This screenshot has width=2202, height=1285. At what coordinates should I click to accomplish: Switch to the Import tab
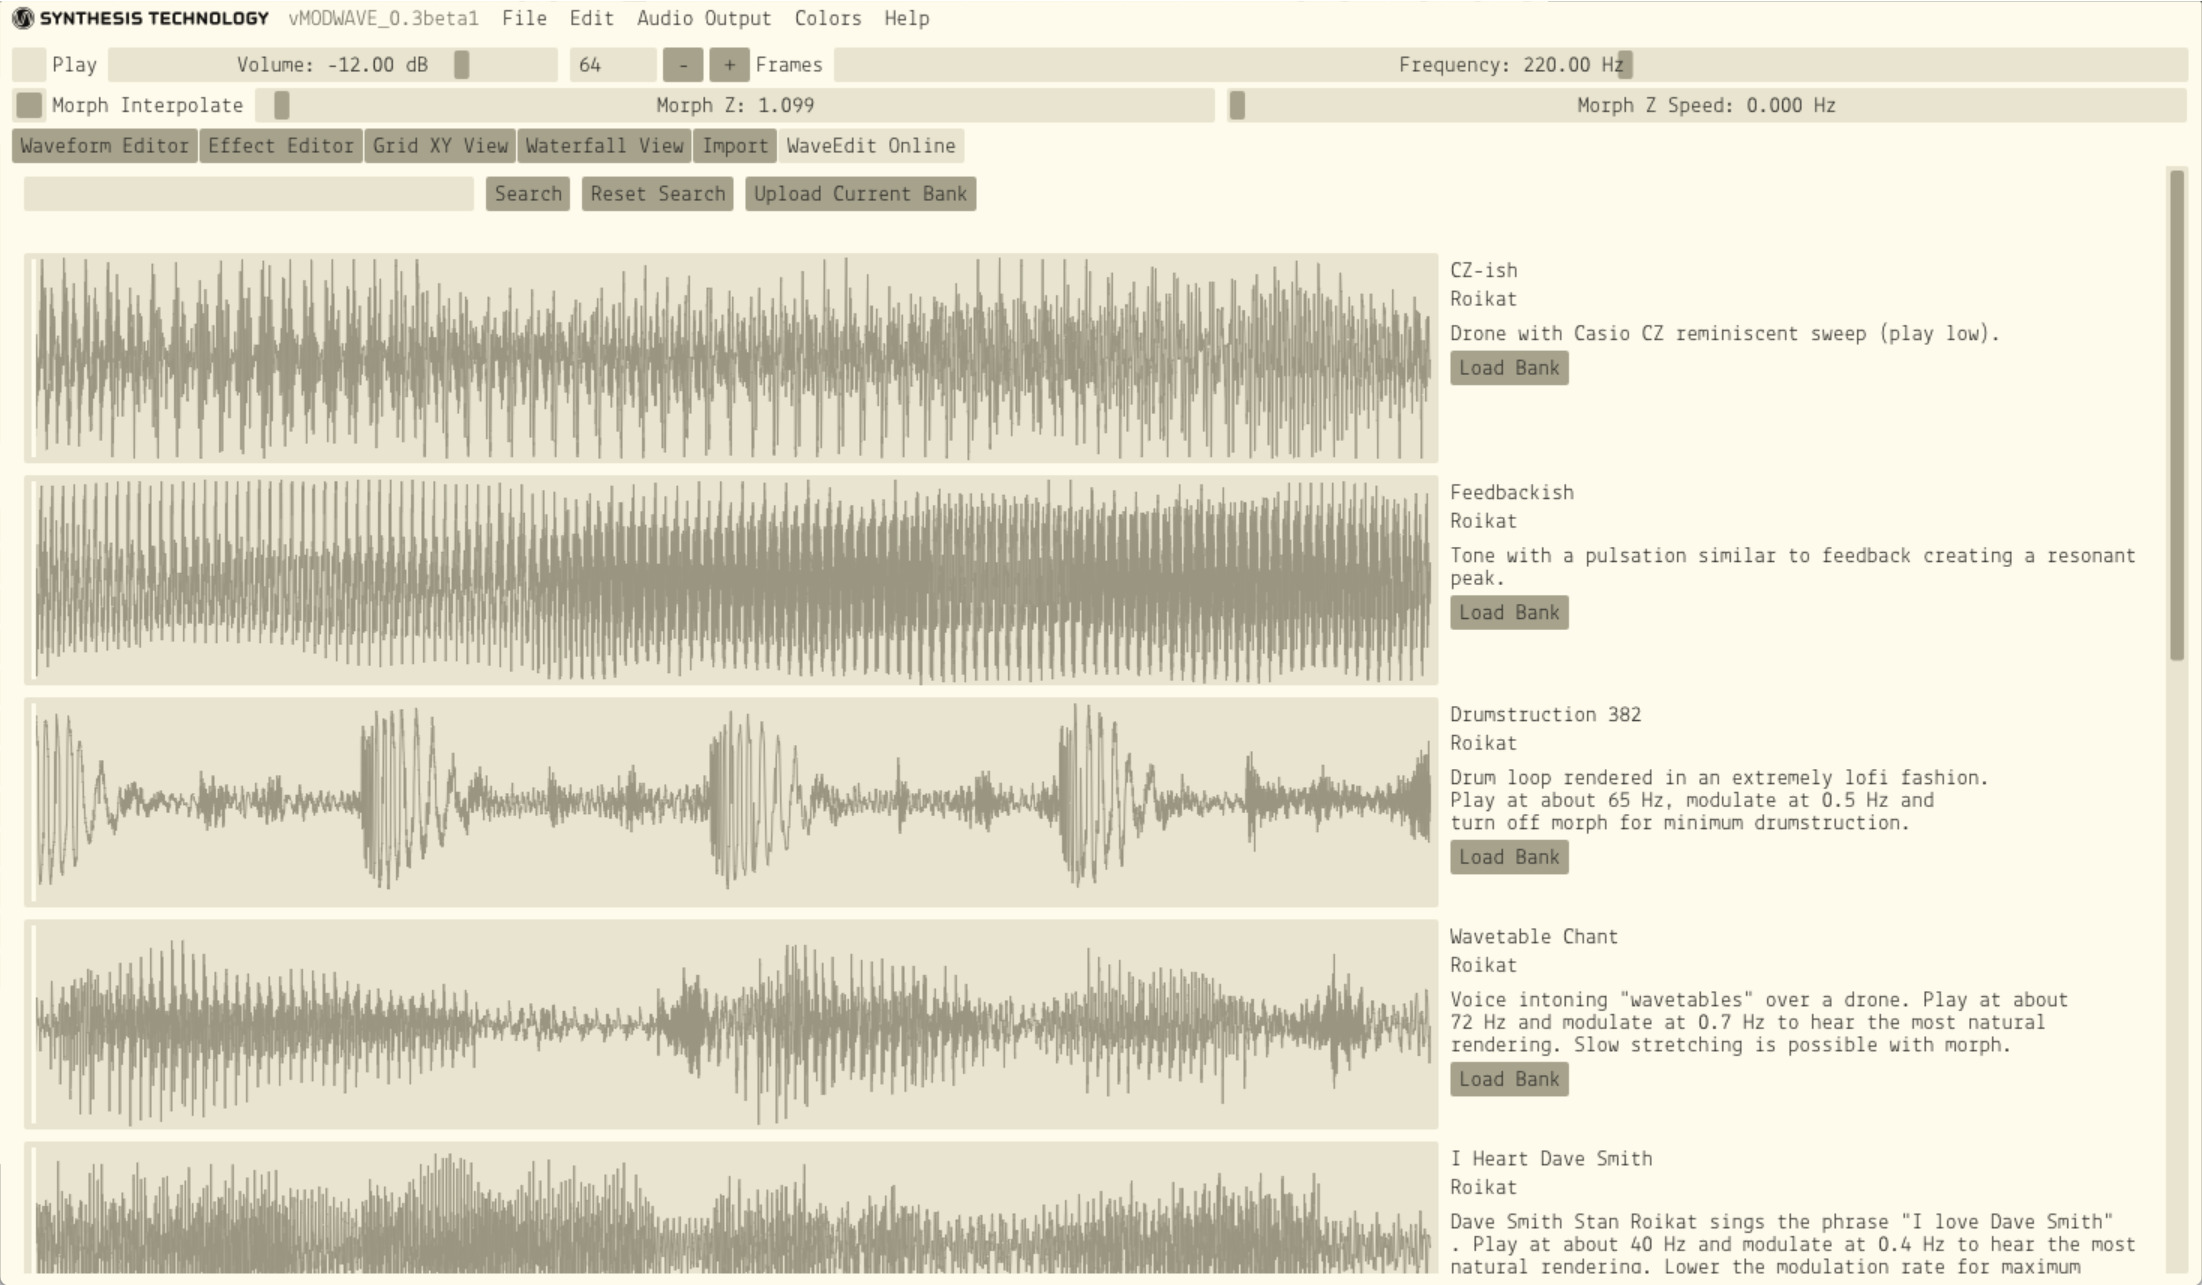(x=735, y=146)
